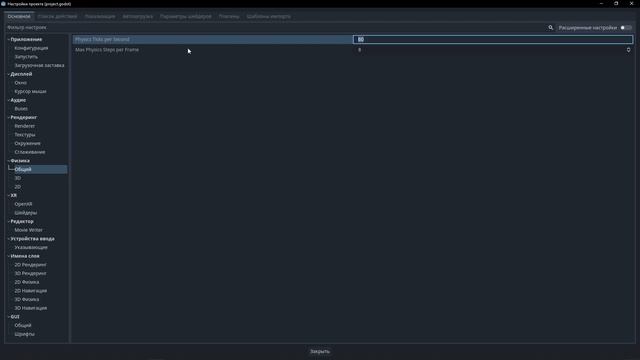Select Окружение in the tree
Viewport: 640px width, 360px height.
pyautogui.click(x=27, y=143)
